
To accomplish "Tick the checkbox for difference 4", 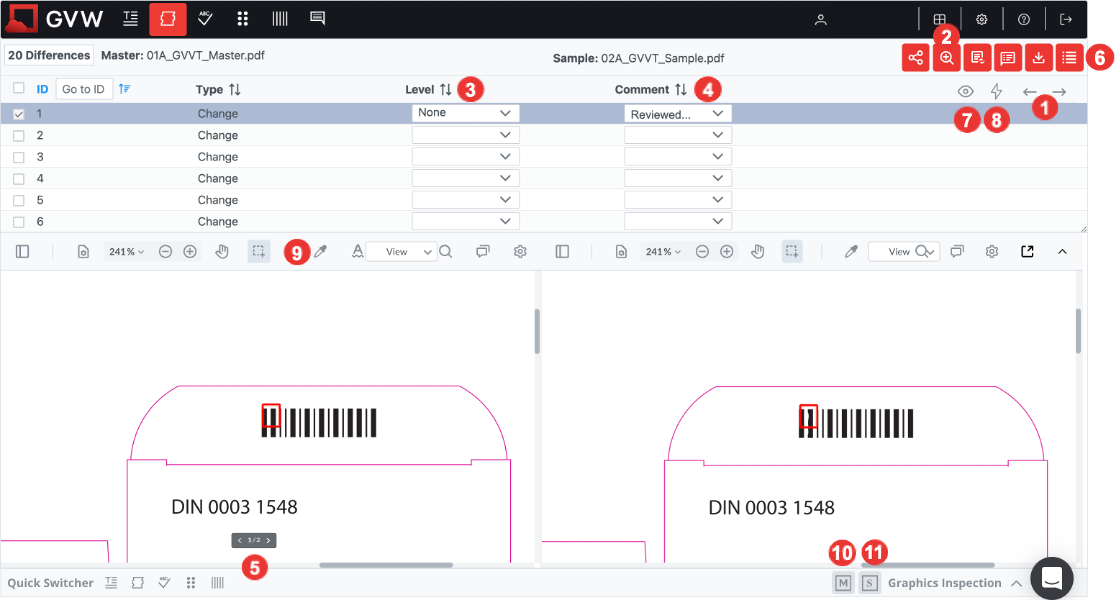I will point(19,179).
